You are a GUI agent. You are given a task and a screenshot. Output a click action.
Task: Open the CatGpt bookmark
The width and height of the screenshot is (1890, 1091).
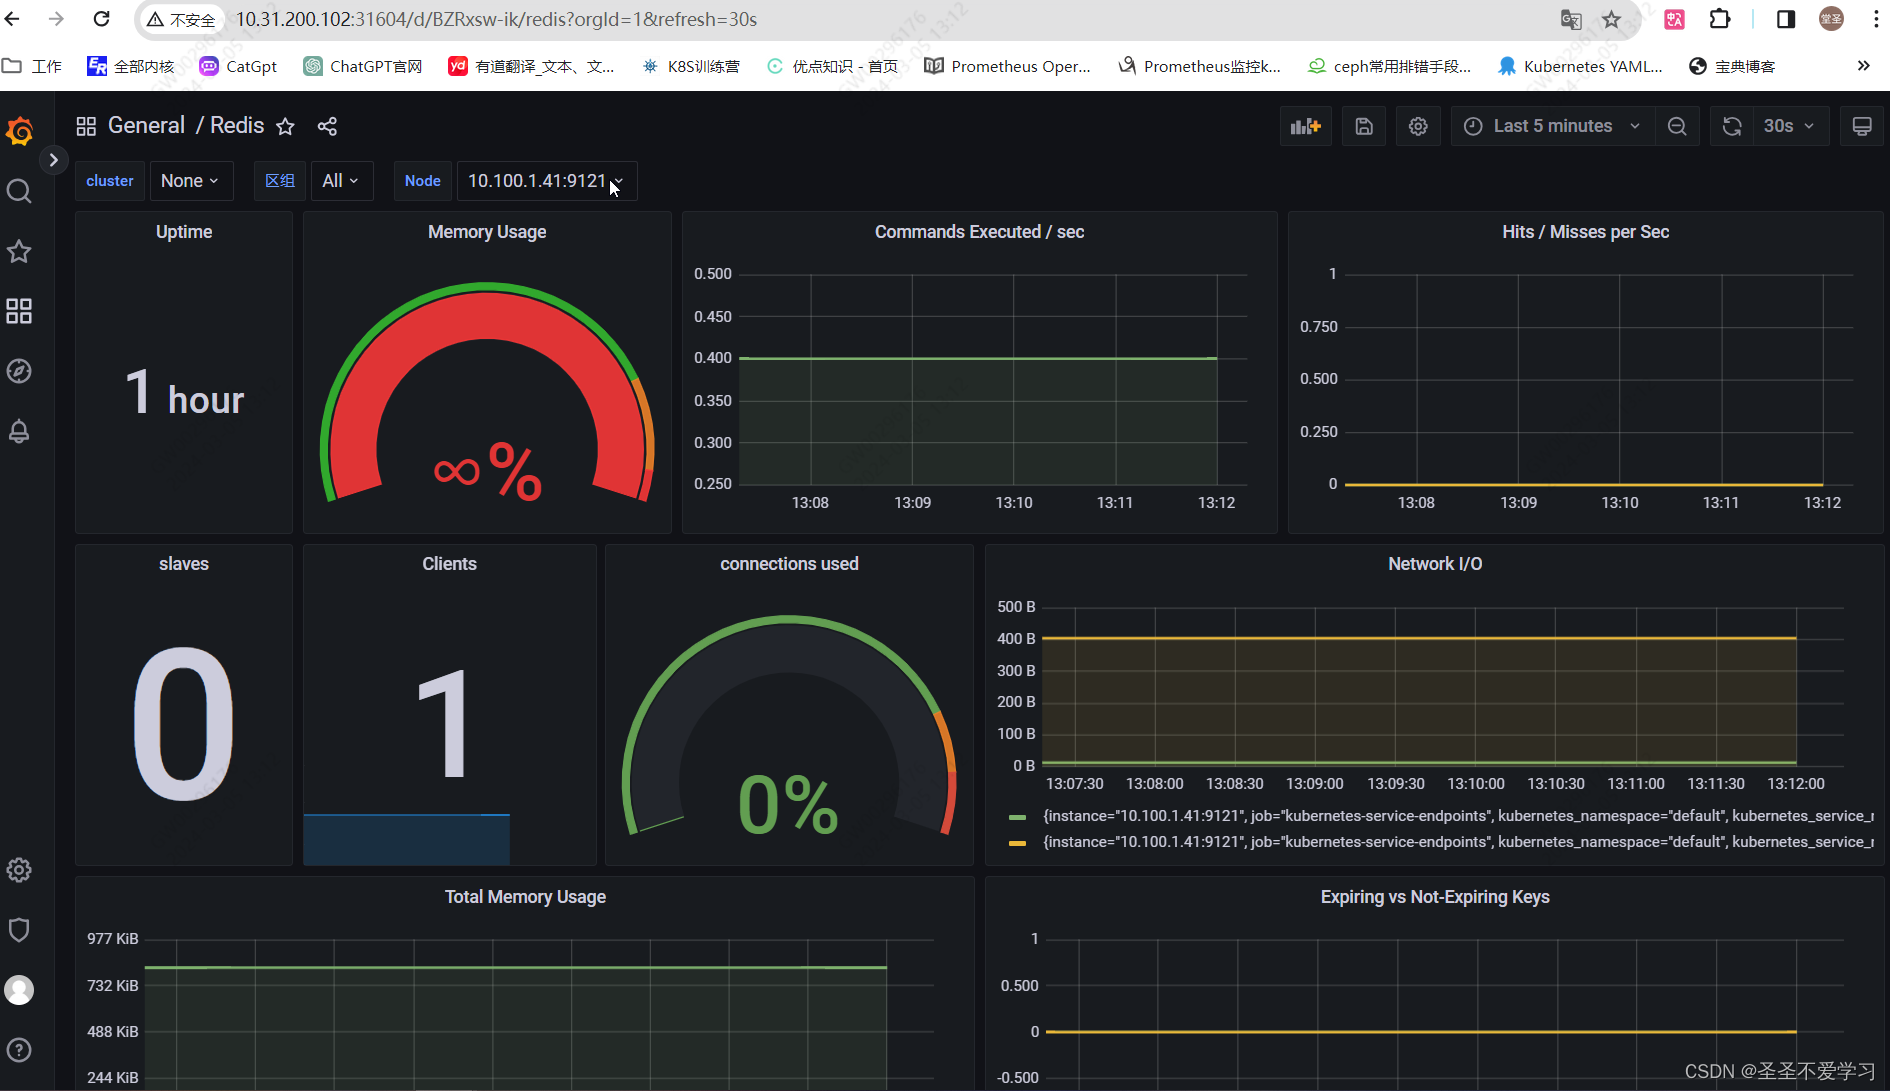(x=238, y=66)
